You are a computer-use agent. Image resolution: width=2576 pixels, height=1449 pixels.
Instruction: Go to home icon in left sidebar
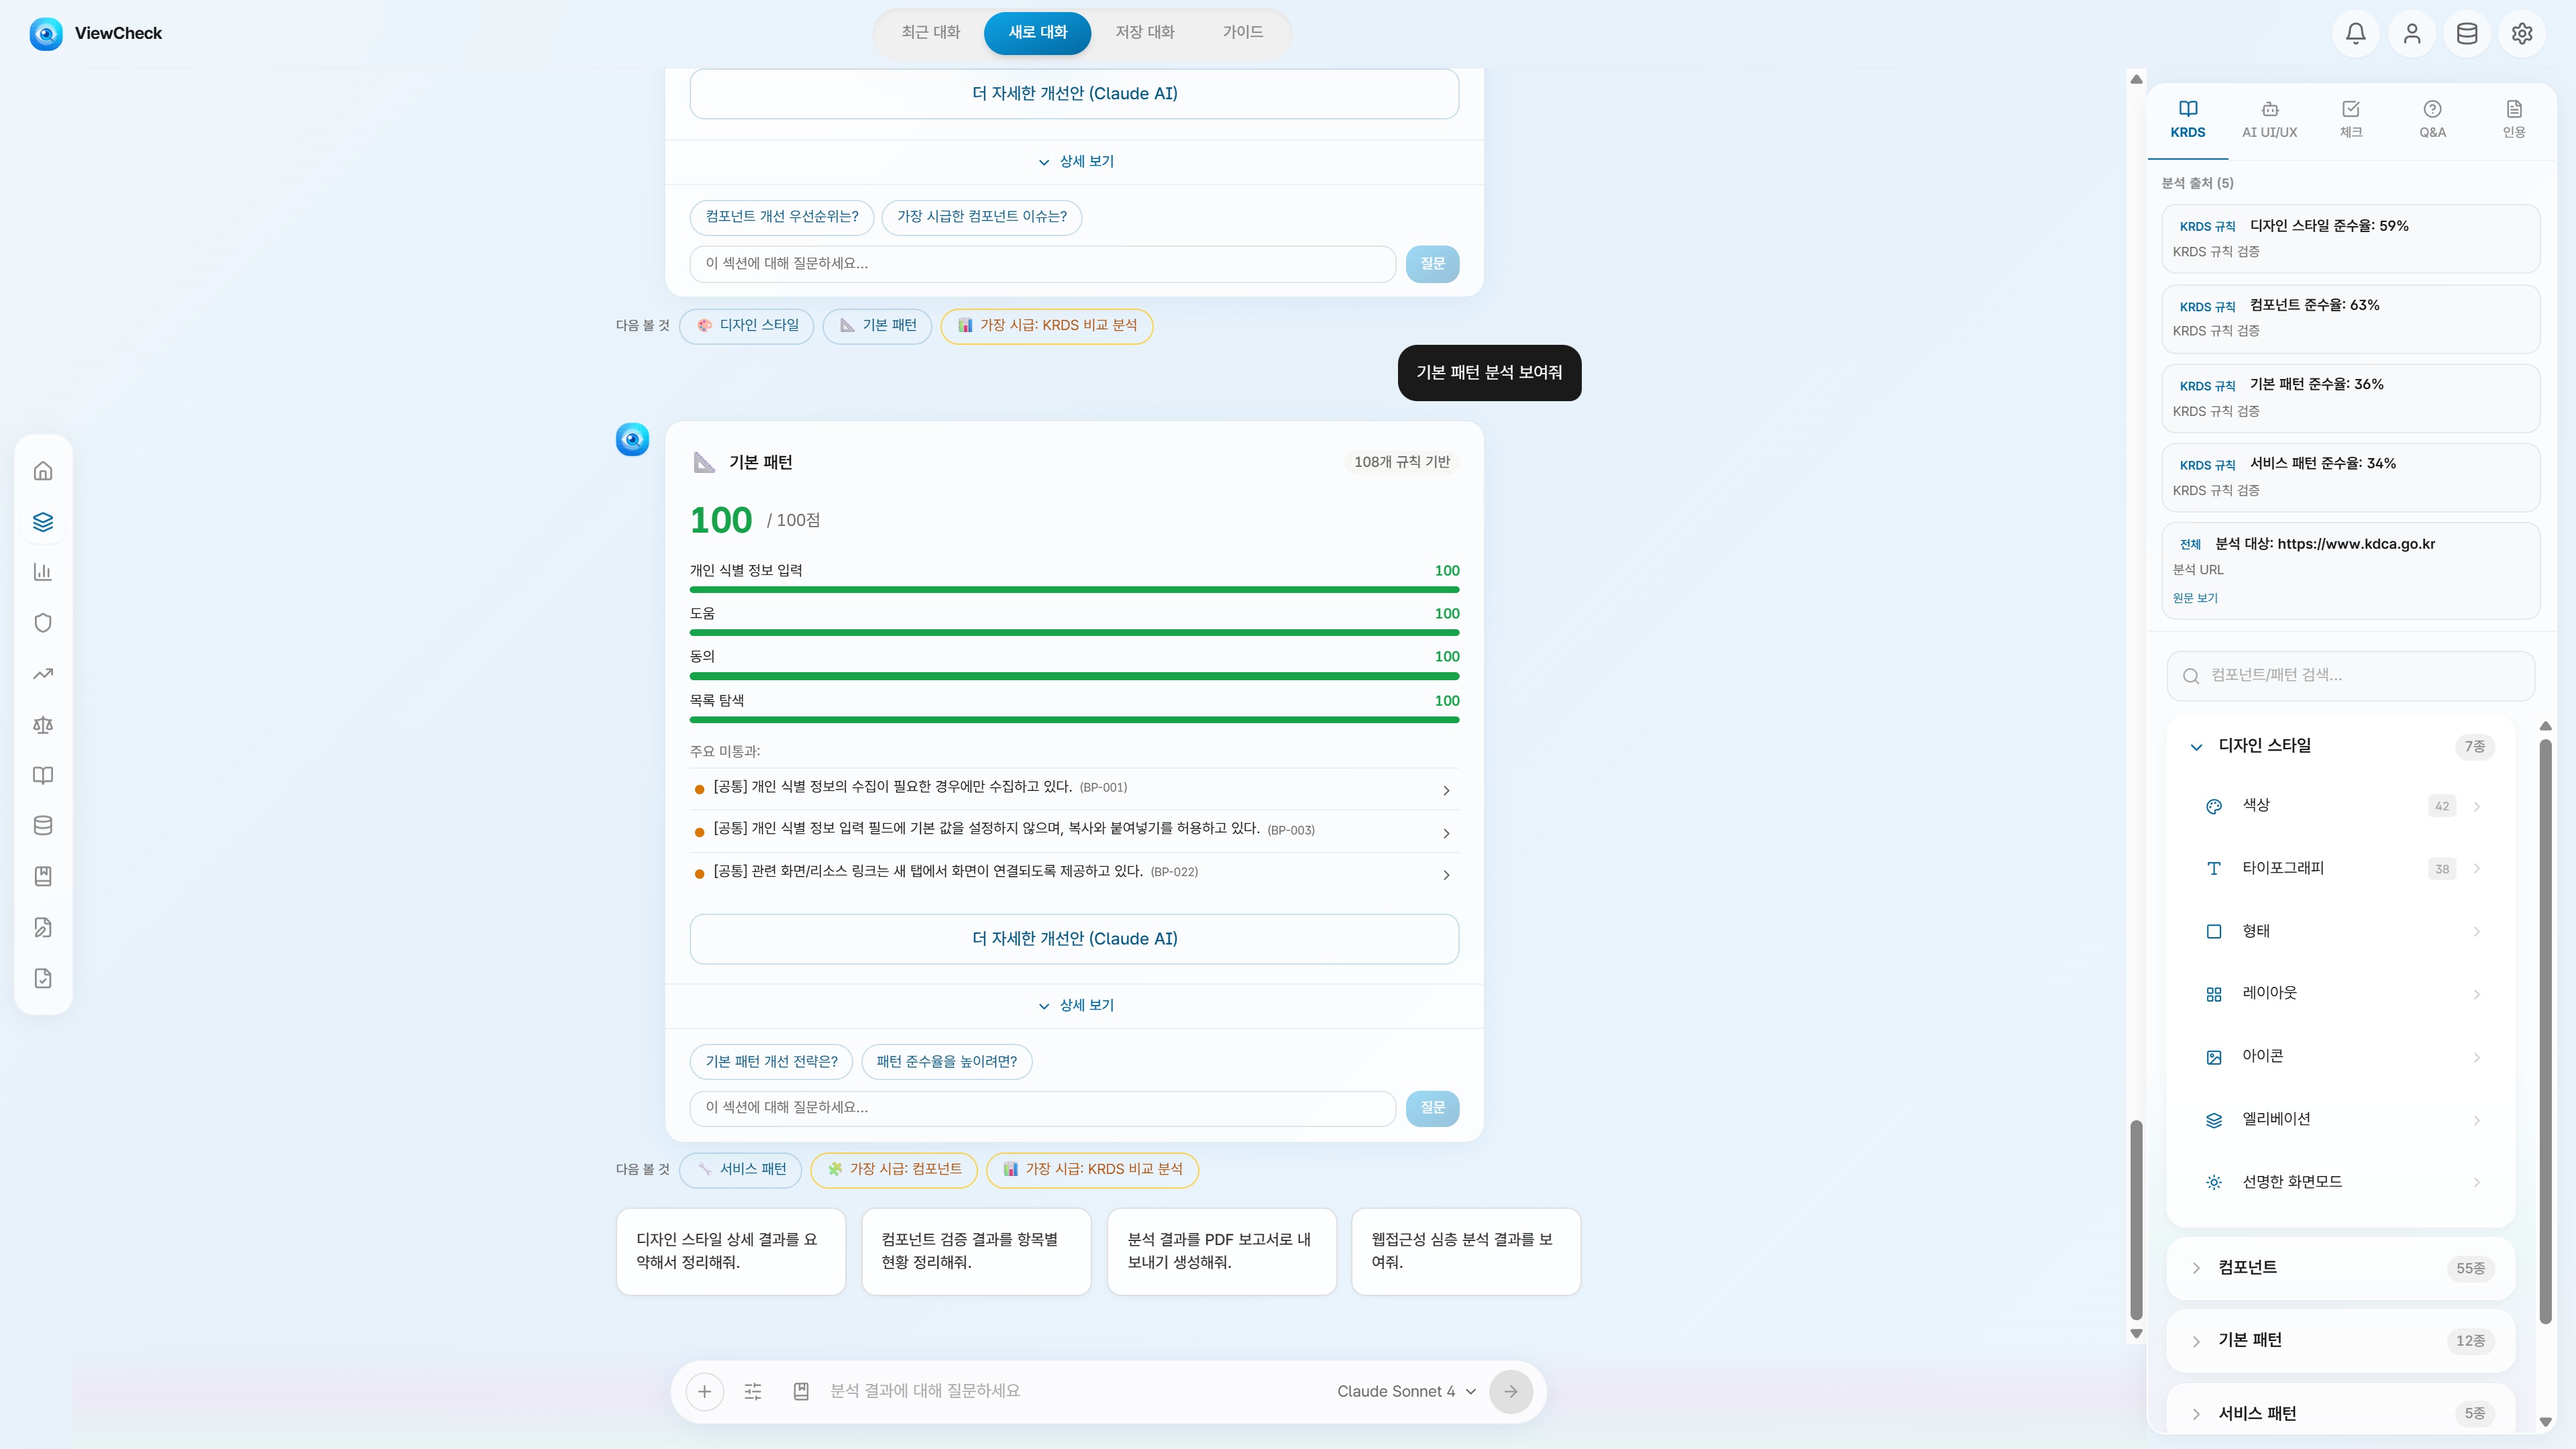pos(43,471)
